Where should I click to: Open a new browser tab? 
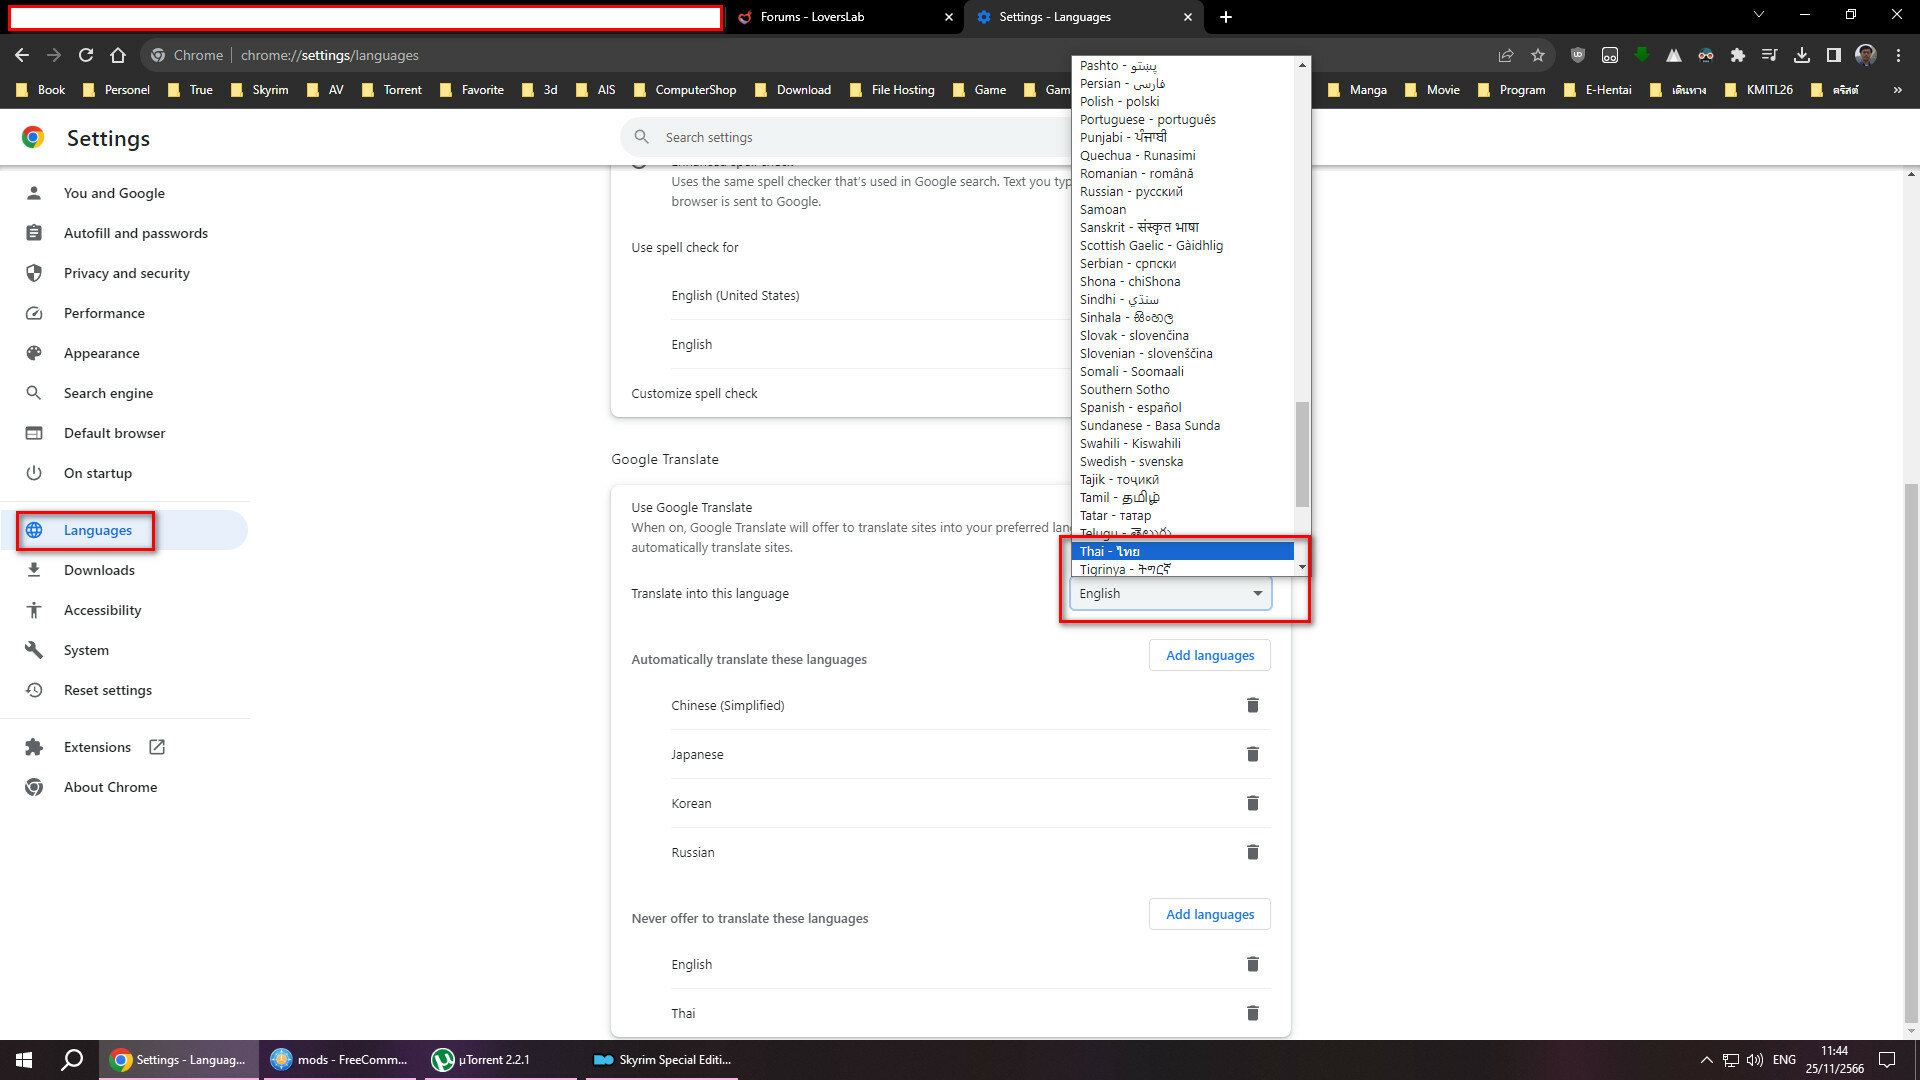point(1226,17)
